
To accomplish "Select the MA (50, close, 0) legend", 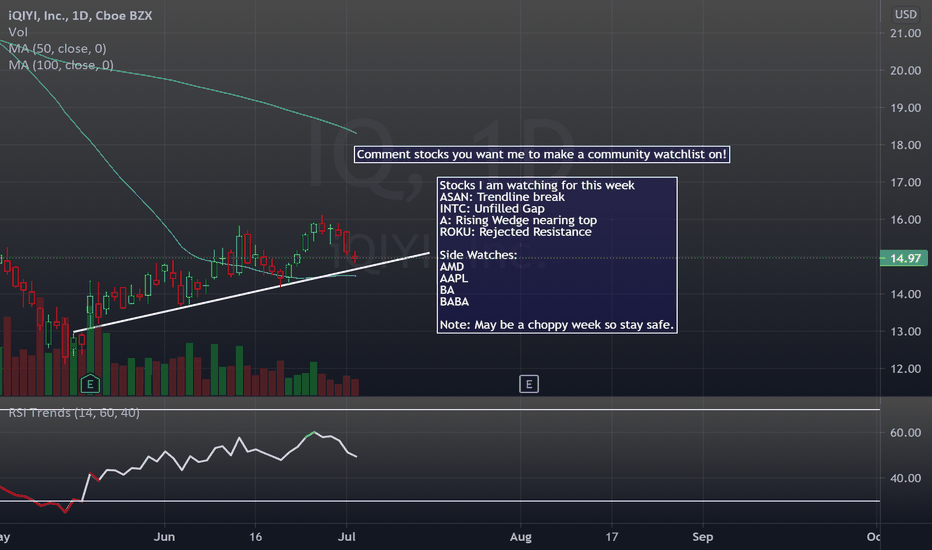I will pyautogui.click(x=57, y=49).
